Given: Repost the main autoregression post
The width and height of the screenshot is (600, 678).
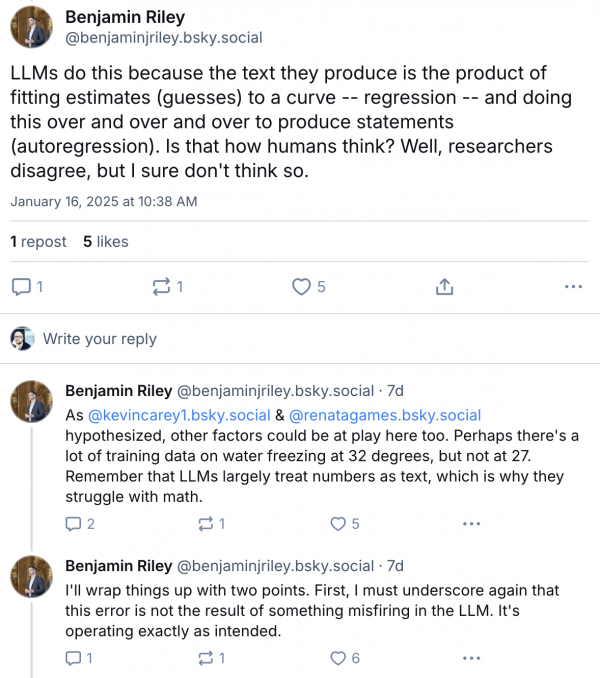Looking at the screenshot, I should click(161, 287).
